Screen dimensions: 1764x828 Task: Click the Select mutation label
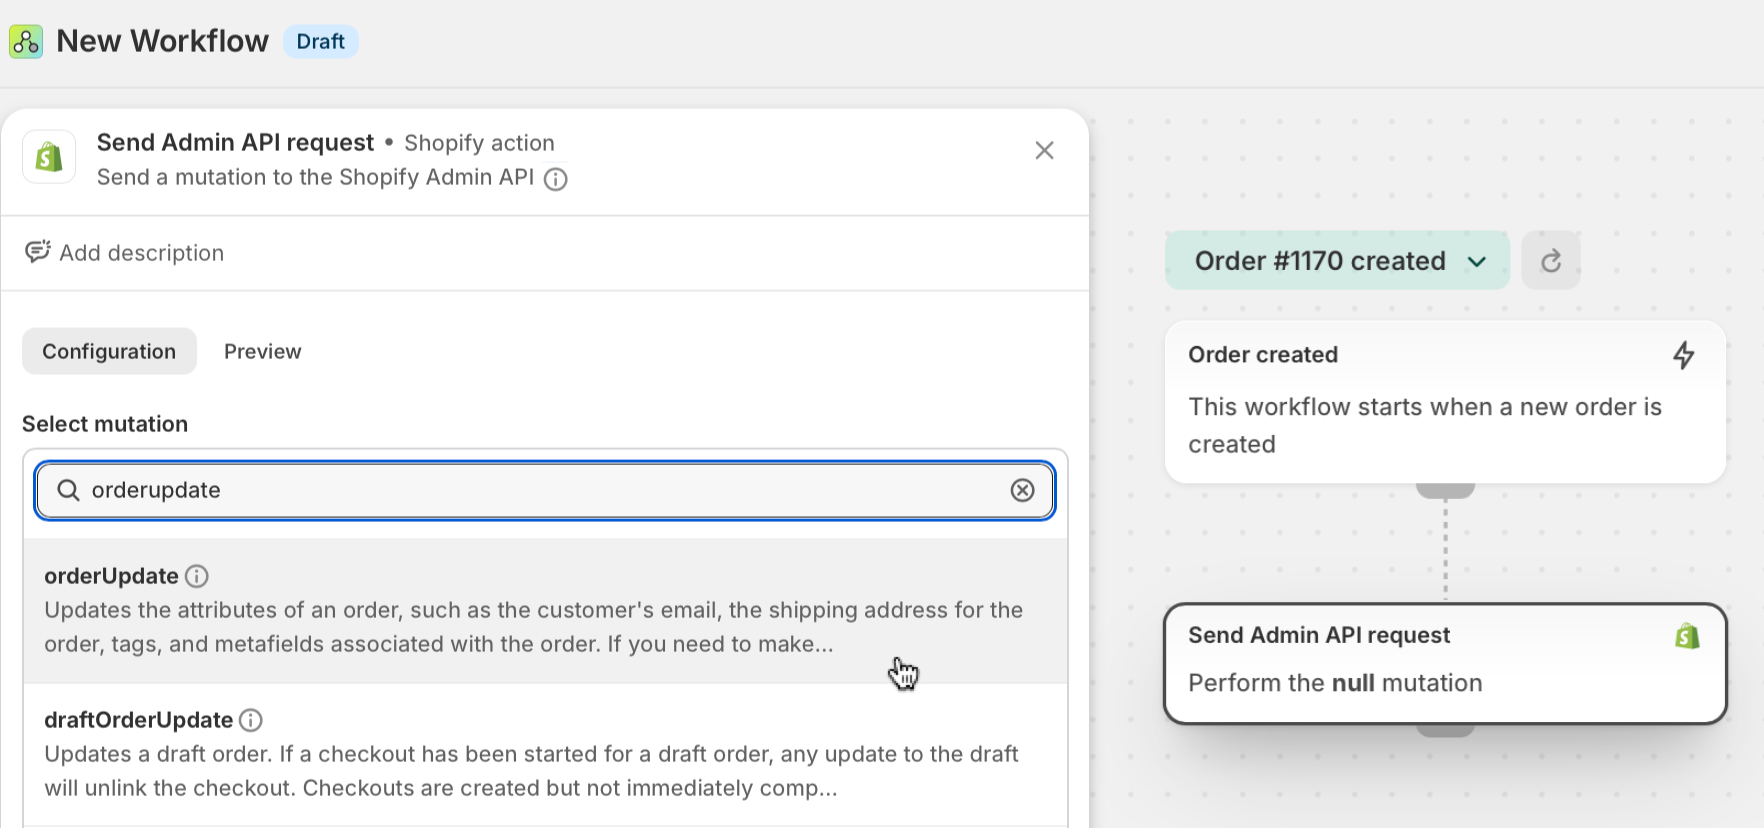pyautogui.click(x=105, y=424)
